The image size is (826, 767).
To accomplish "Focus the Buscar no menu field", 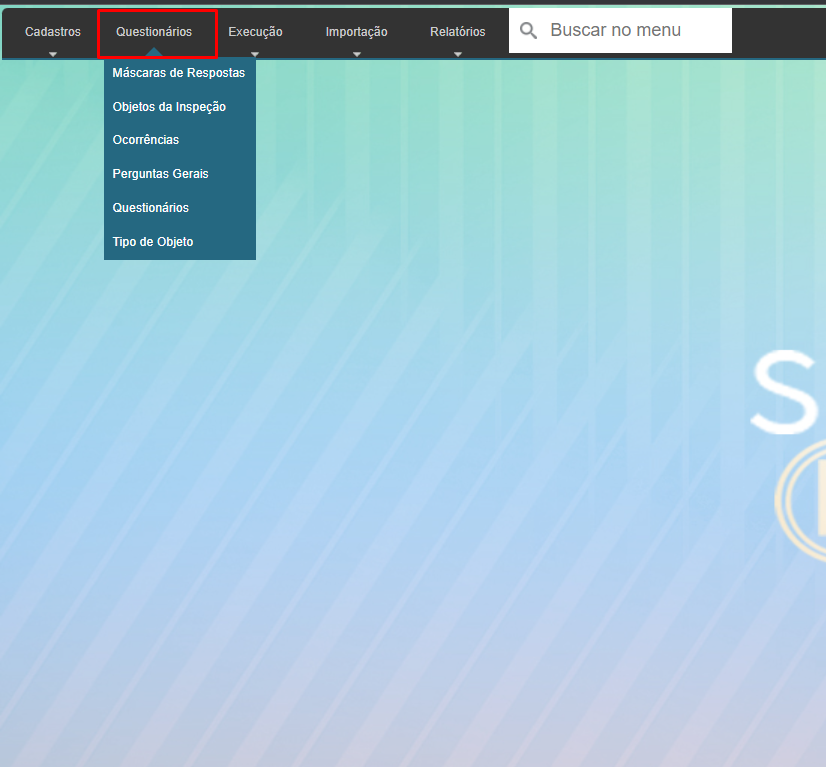I will tap(635, 31).
